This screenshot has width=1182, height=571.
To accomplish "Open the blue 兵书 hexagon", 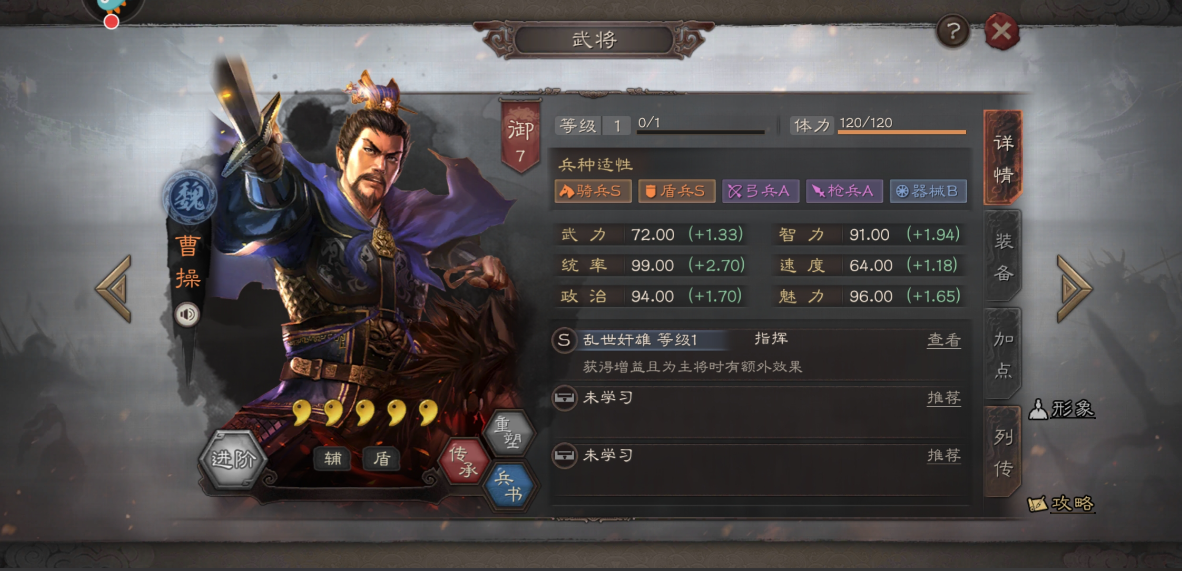I will (511, 486).
